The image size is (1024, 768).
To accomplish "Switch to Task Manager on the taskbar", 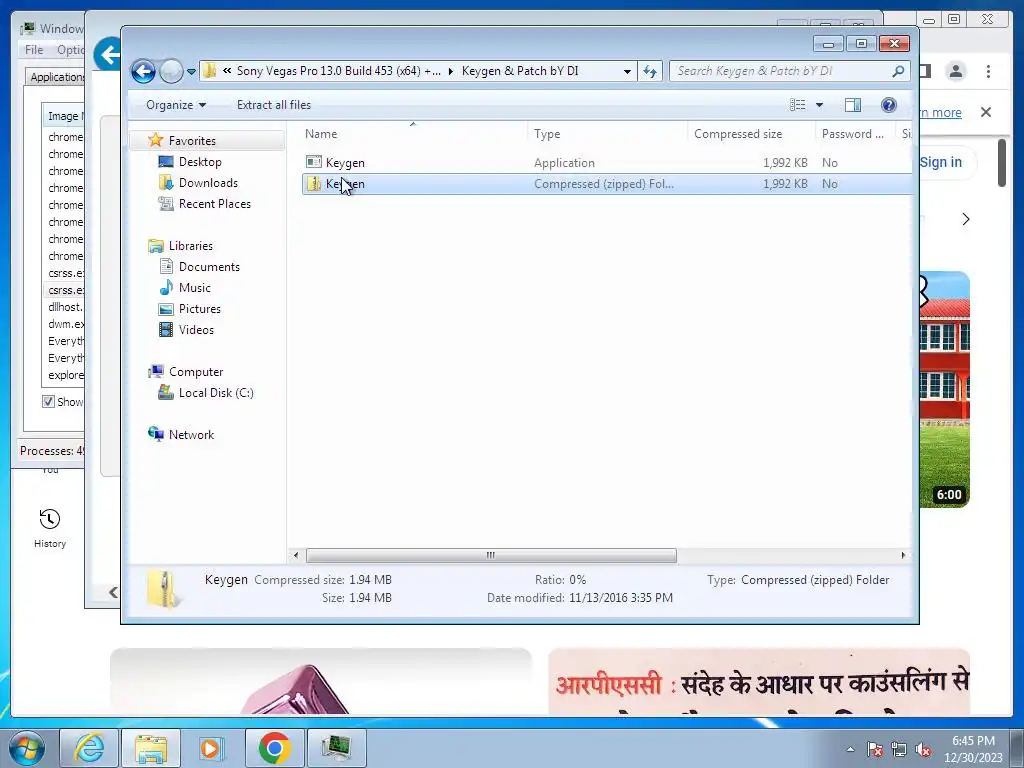I will point(337,748).
